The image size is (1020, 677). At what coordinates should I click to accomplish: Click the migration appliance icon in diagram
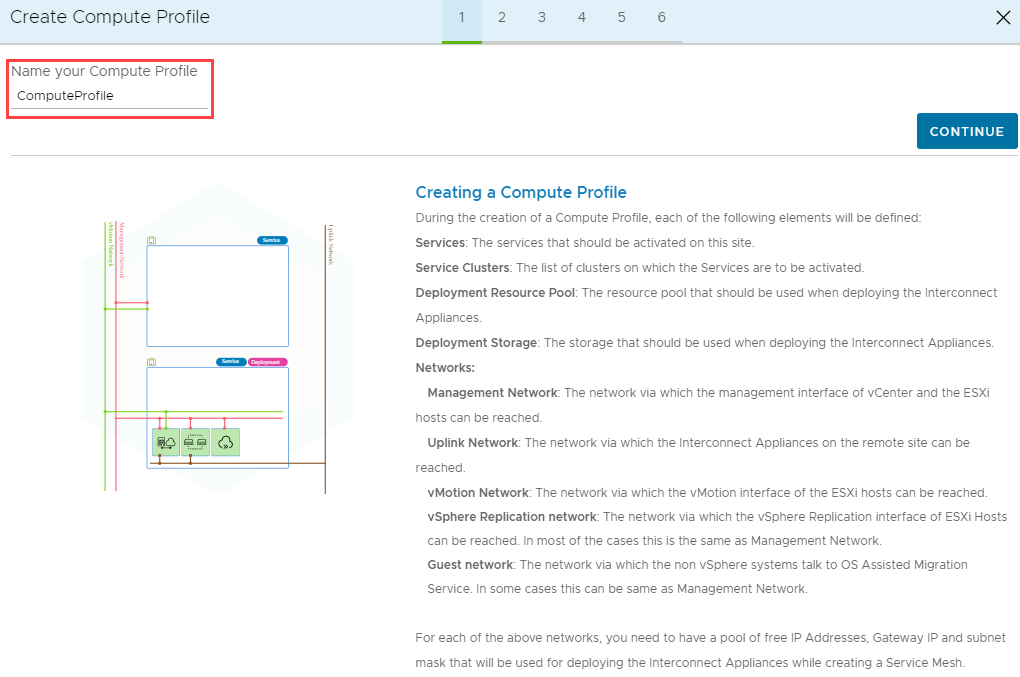point(166,442)
